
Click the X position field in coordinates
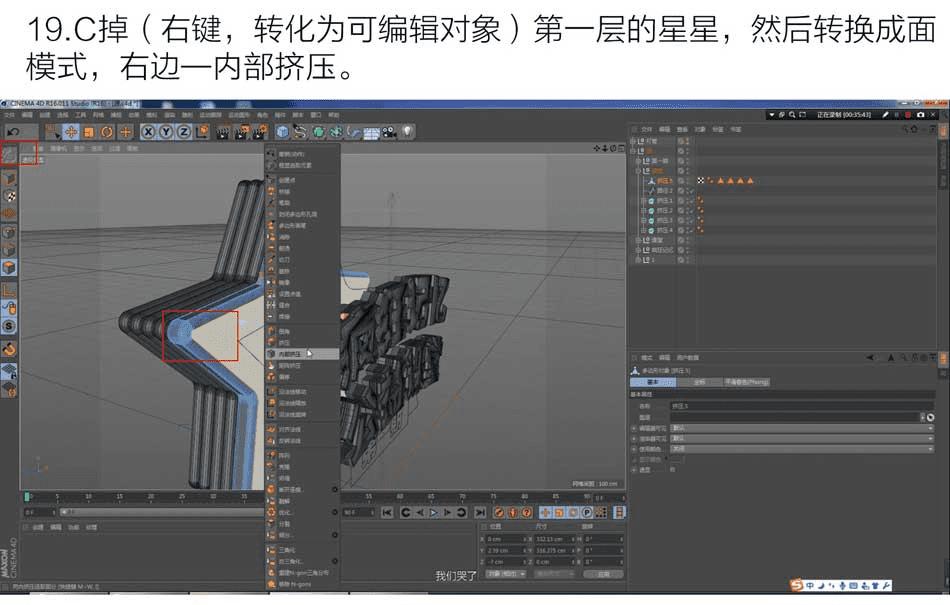[507, 539]
